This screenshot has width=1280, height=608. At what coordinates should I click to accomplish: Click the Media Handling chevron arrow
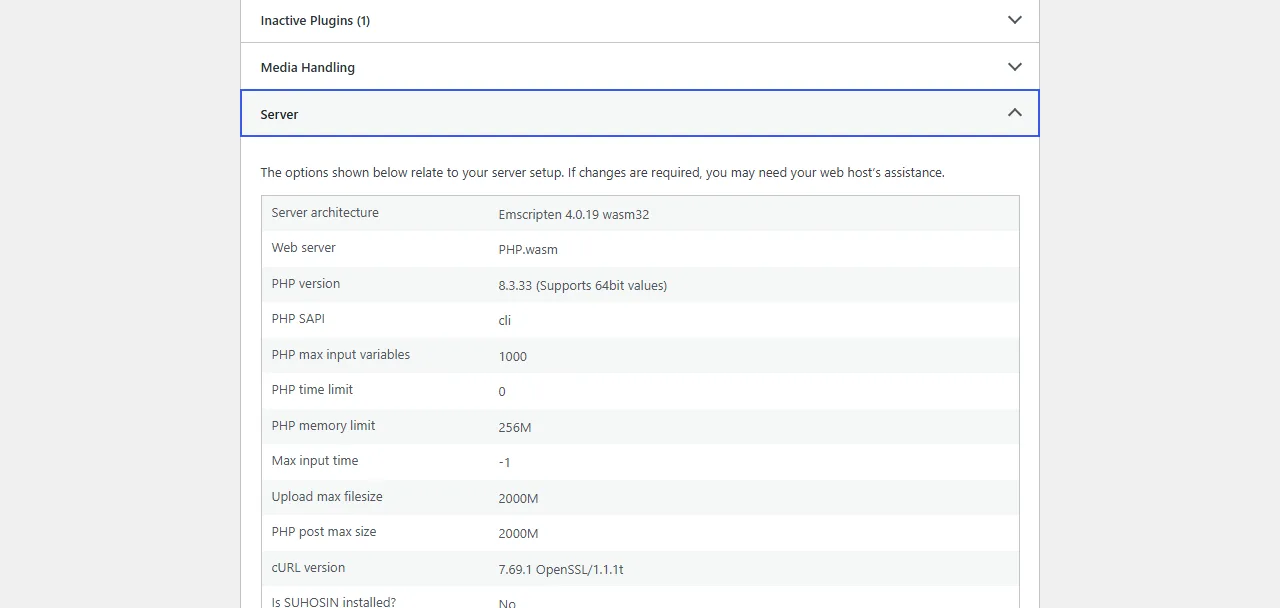click(x=1014, y=67)
